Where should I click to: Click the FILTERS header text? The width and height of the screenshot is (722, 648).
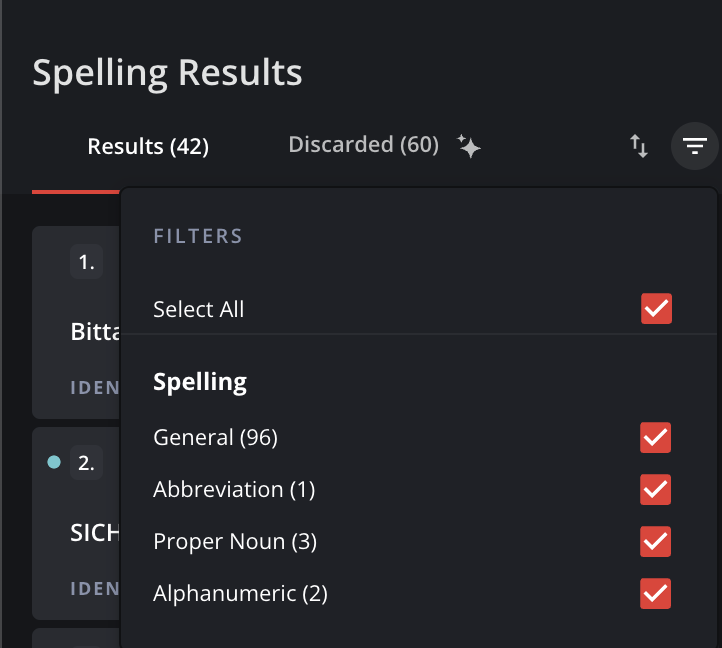click(198, 237)
